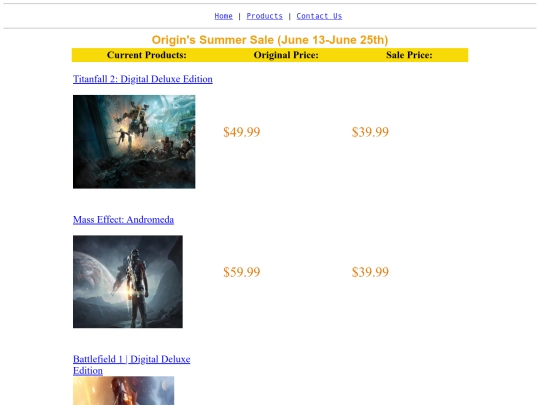Click Titanfall 2 original price $49.99
Image resolution: width=540 pixels, height=405 pixels.
click(242, 132)
